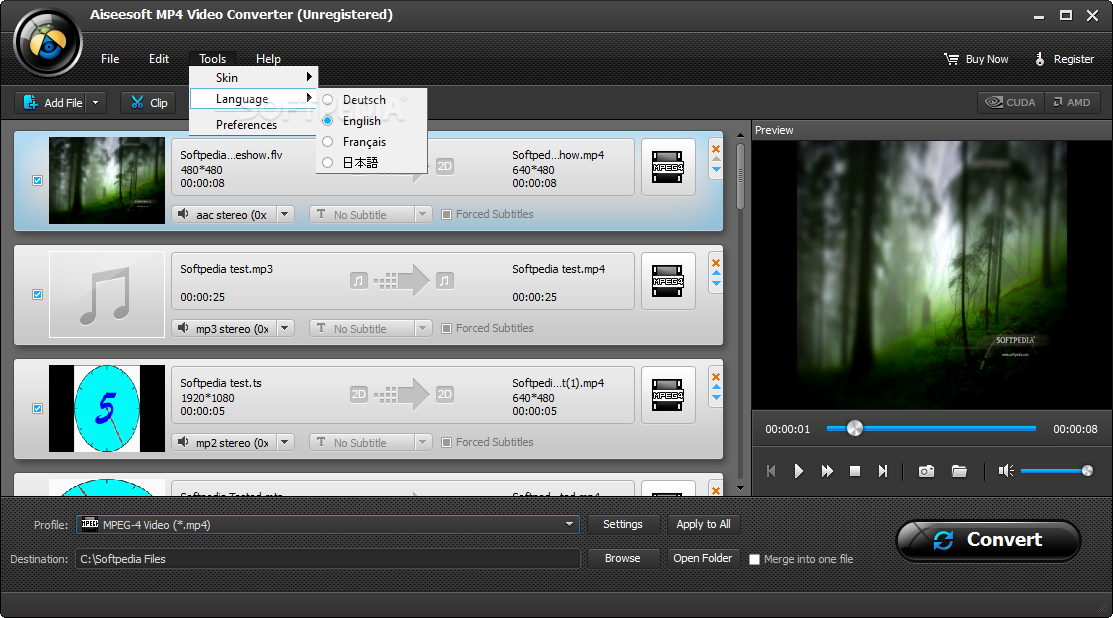Click the Open Folder button
Screen dimensions: 1113x618
pos(703,558)
